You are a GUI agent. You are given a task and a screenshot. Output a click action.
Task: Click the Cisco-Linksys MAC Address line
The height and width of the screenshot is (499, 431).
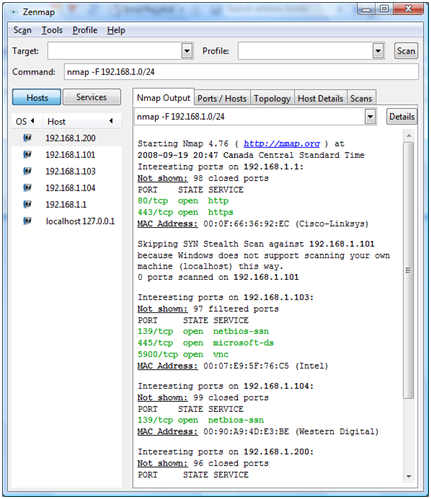point(253,223)
